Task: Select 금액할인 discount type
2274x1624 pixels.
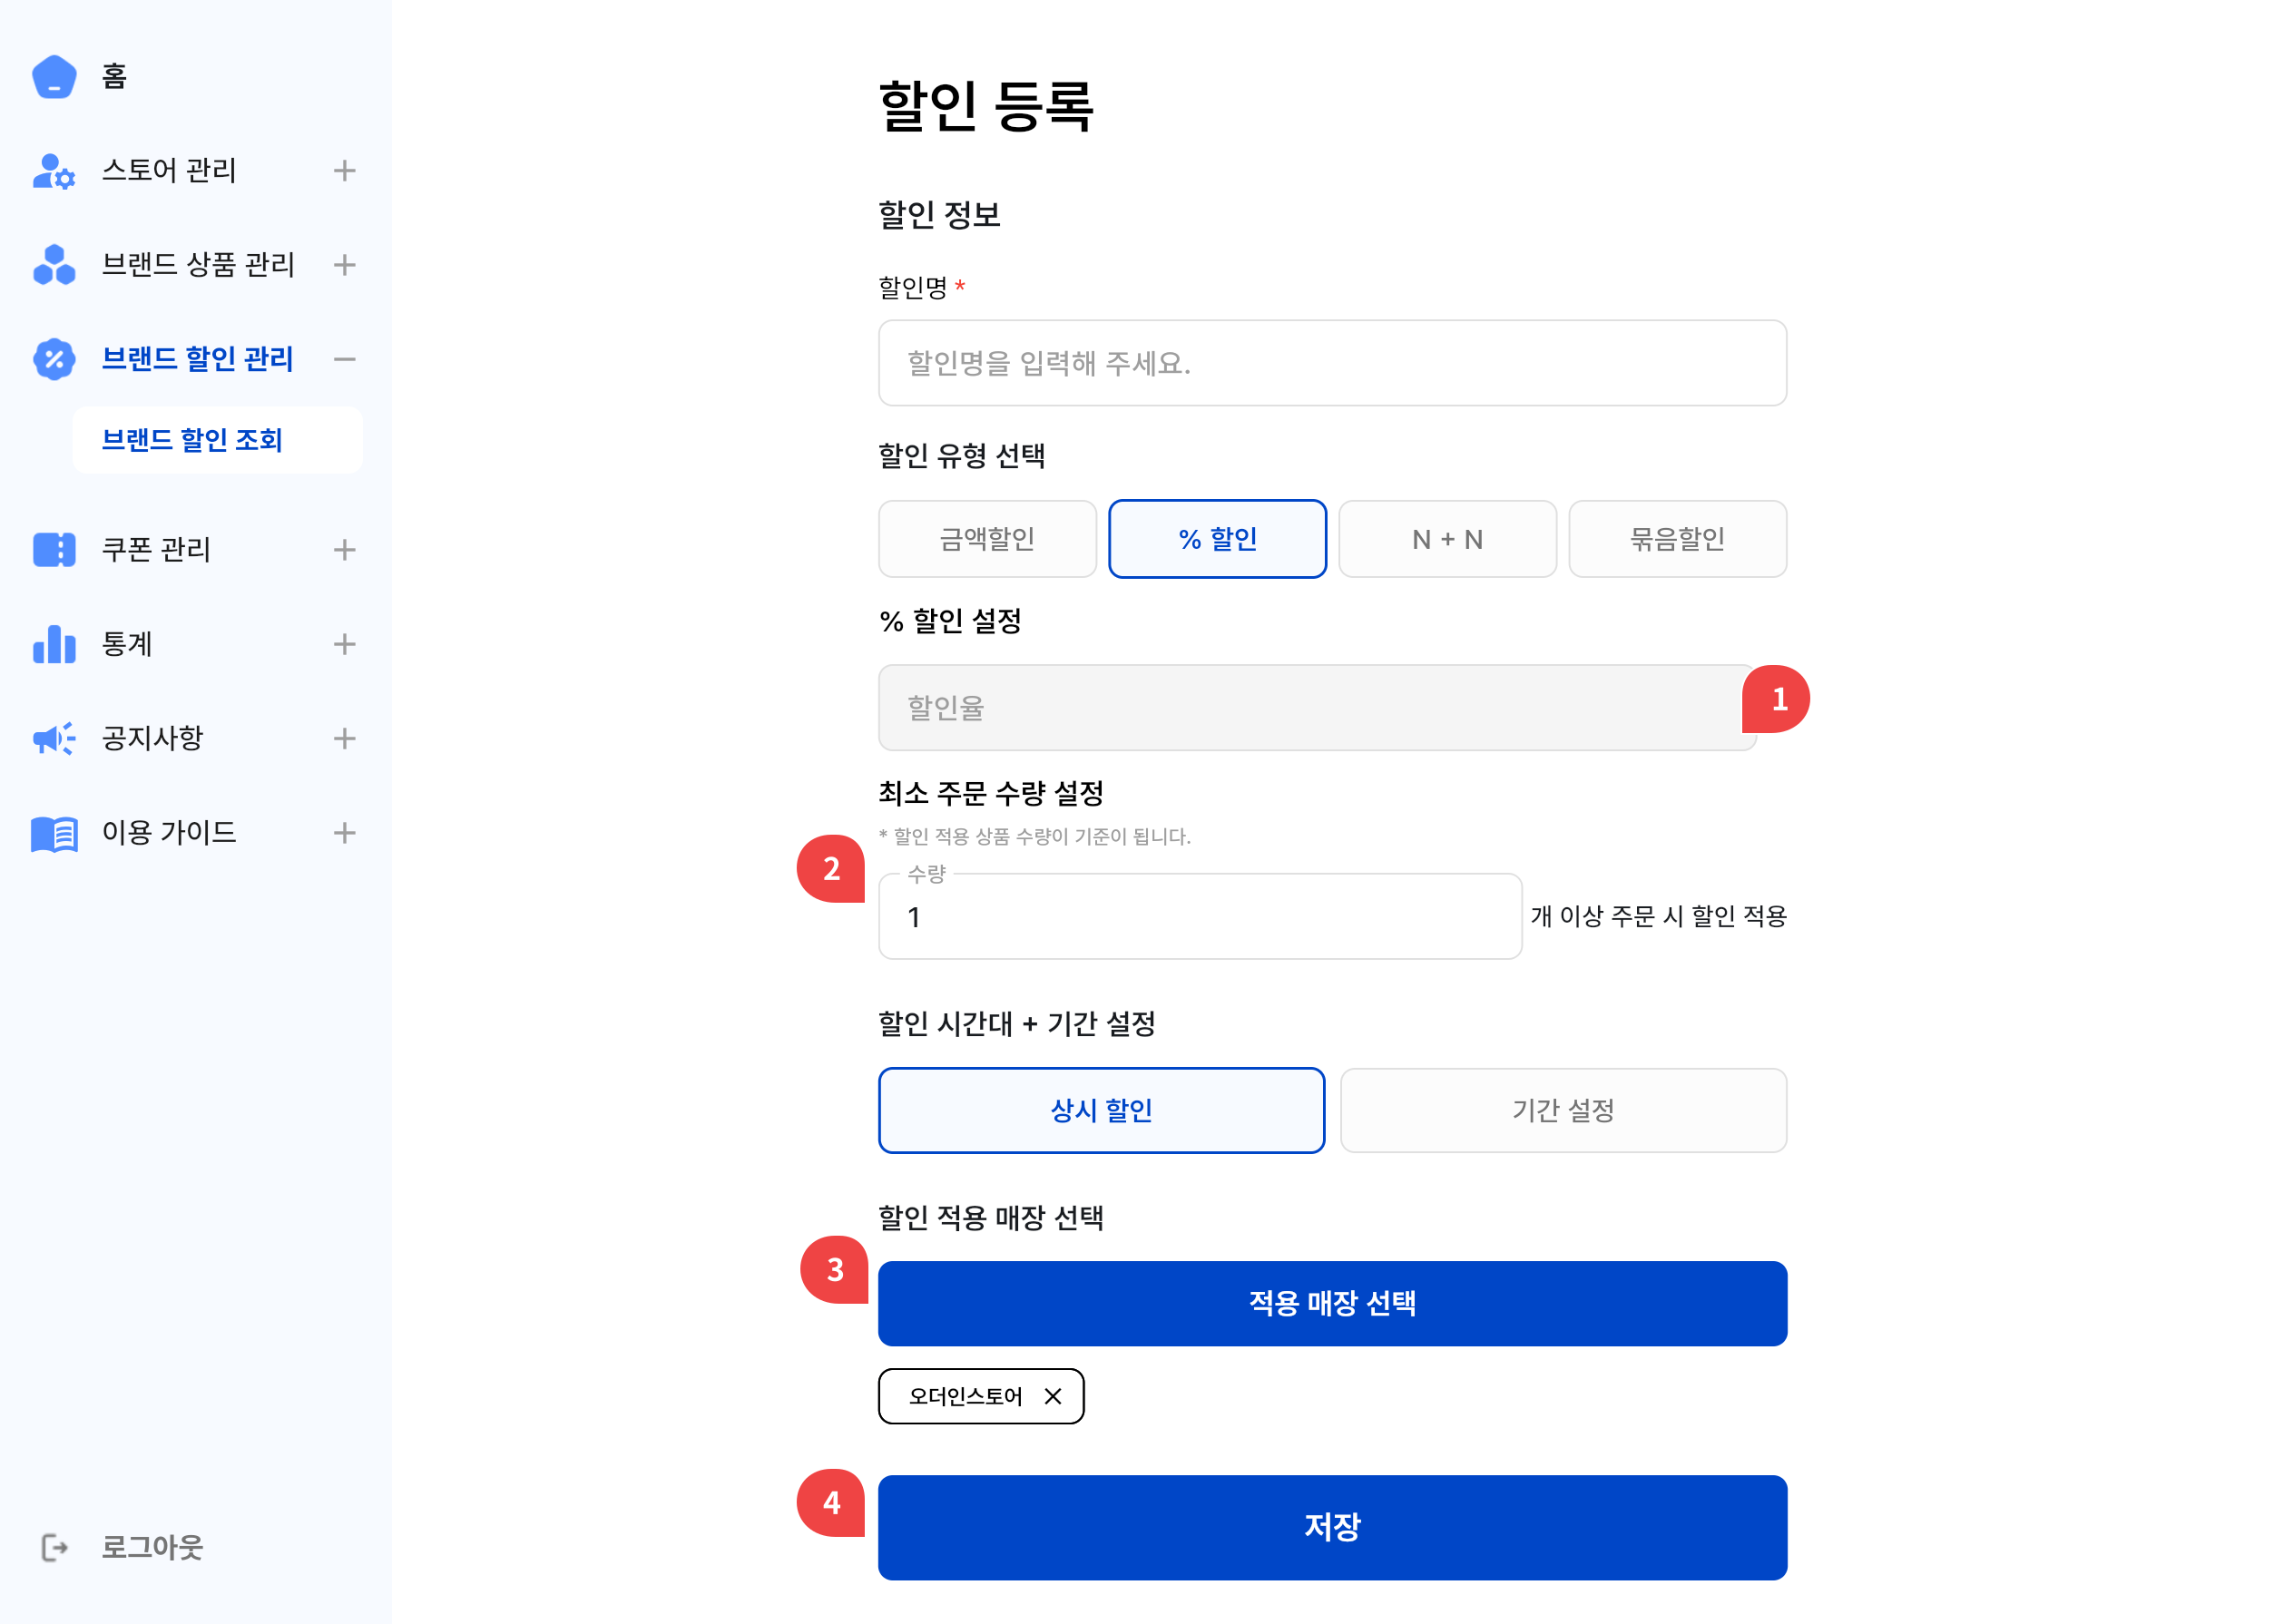Action: click(x=987, y=539)
